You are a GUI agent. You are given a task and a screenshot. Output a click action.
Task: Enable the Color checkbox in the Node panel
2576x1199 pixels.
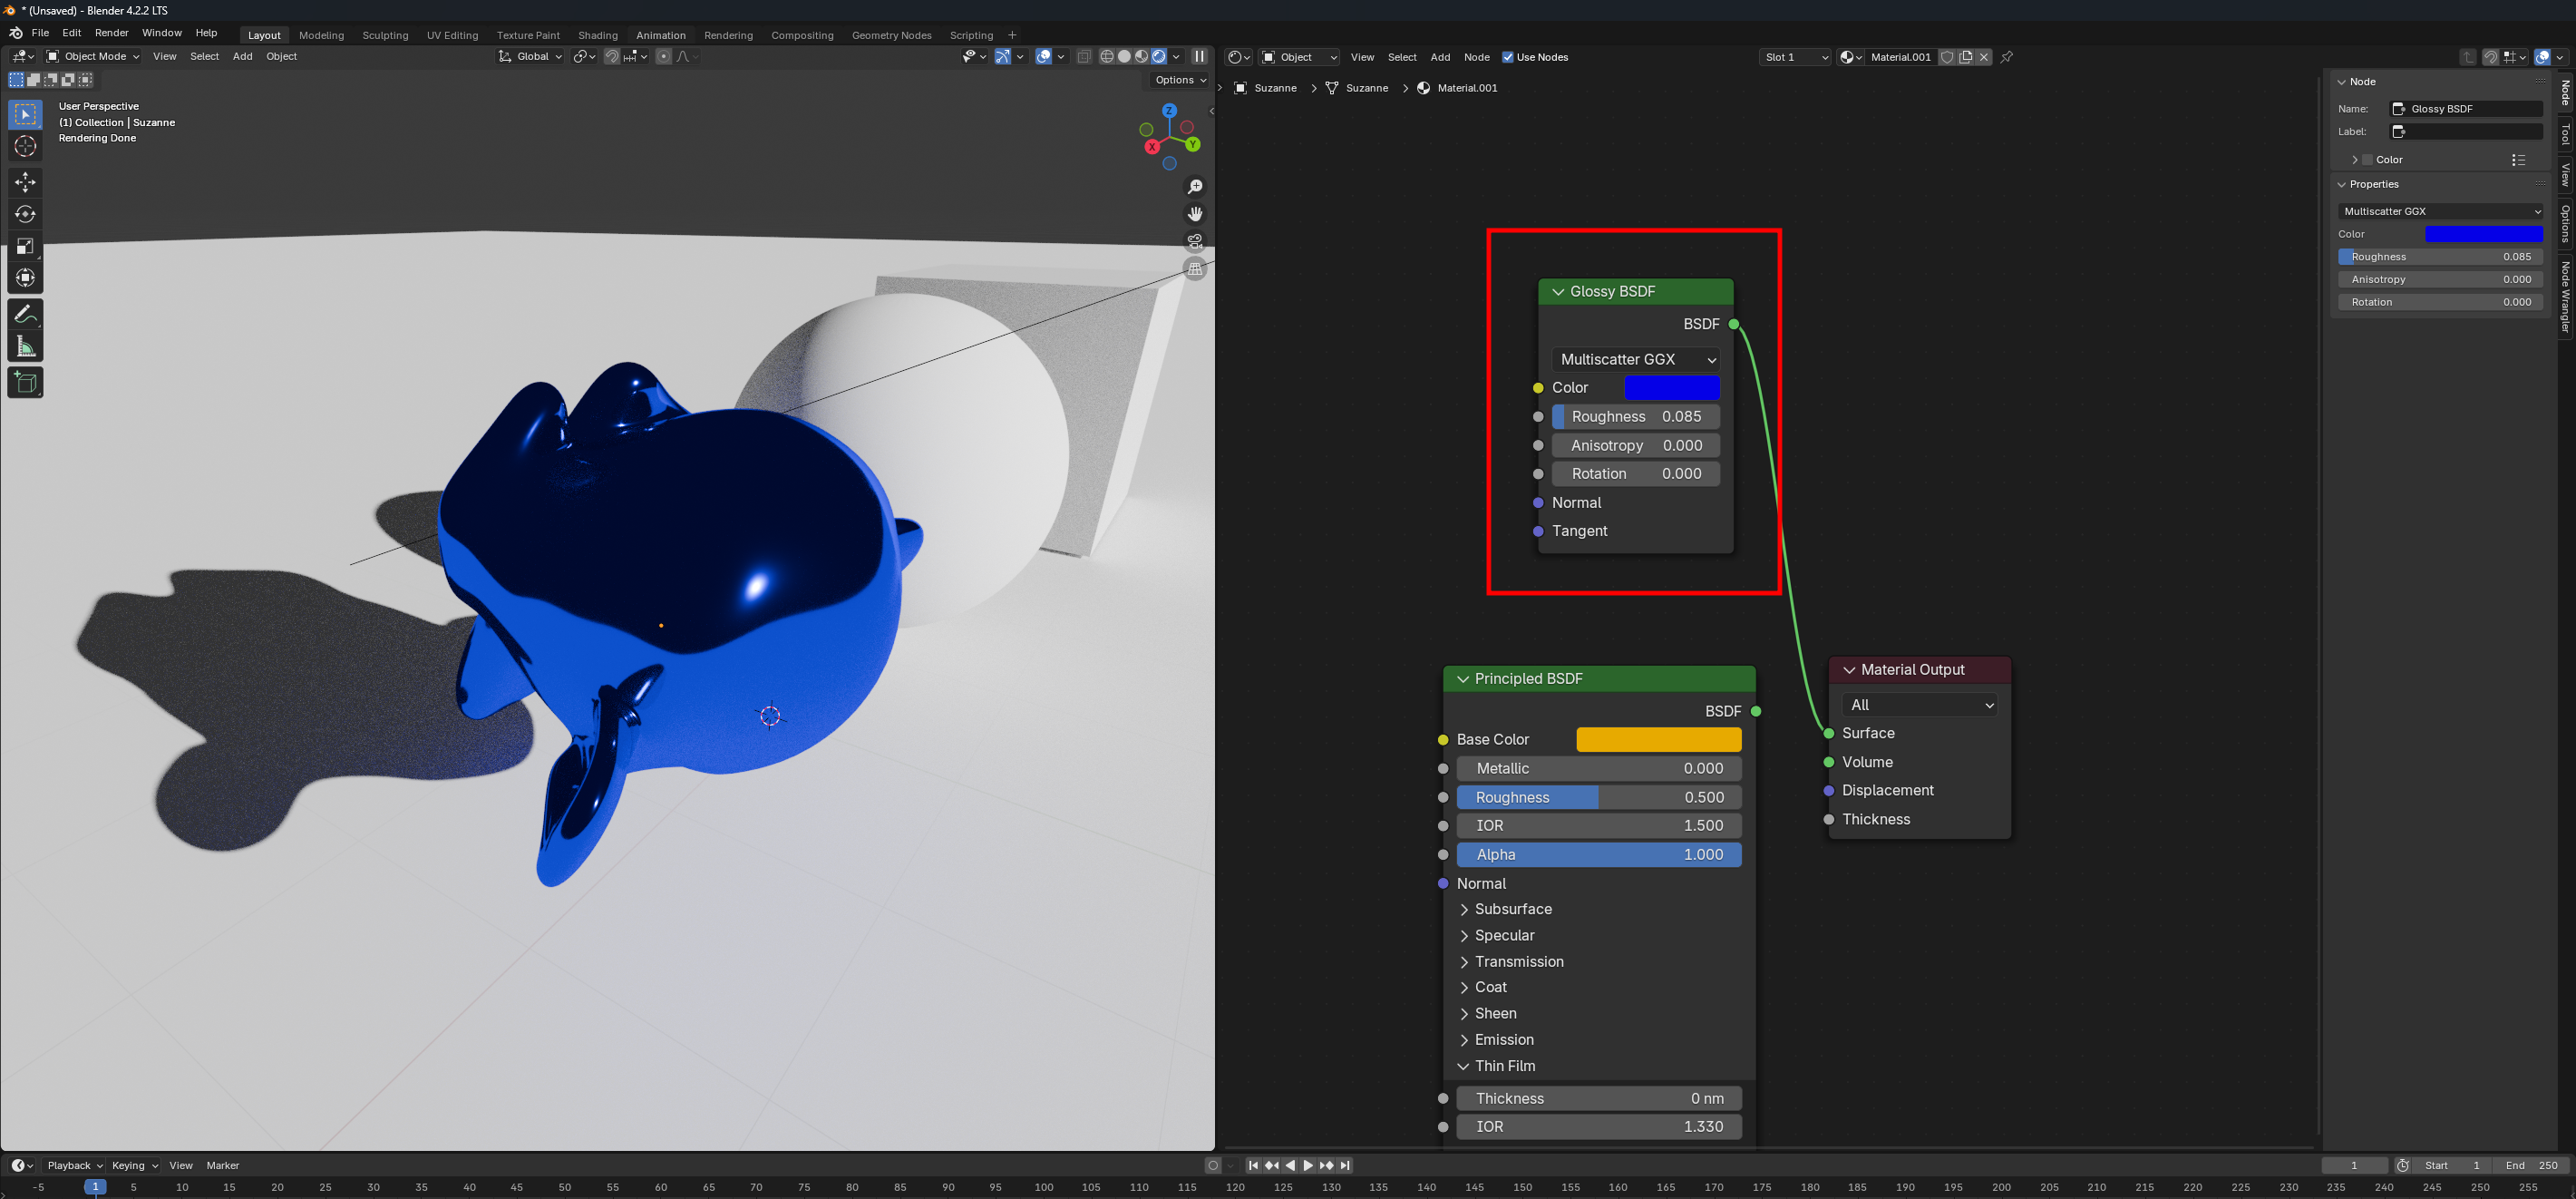pos(2367,160)
